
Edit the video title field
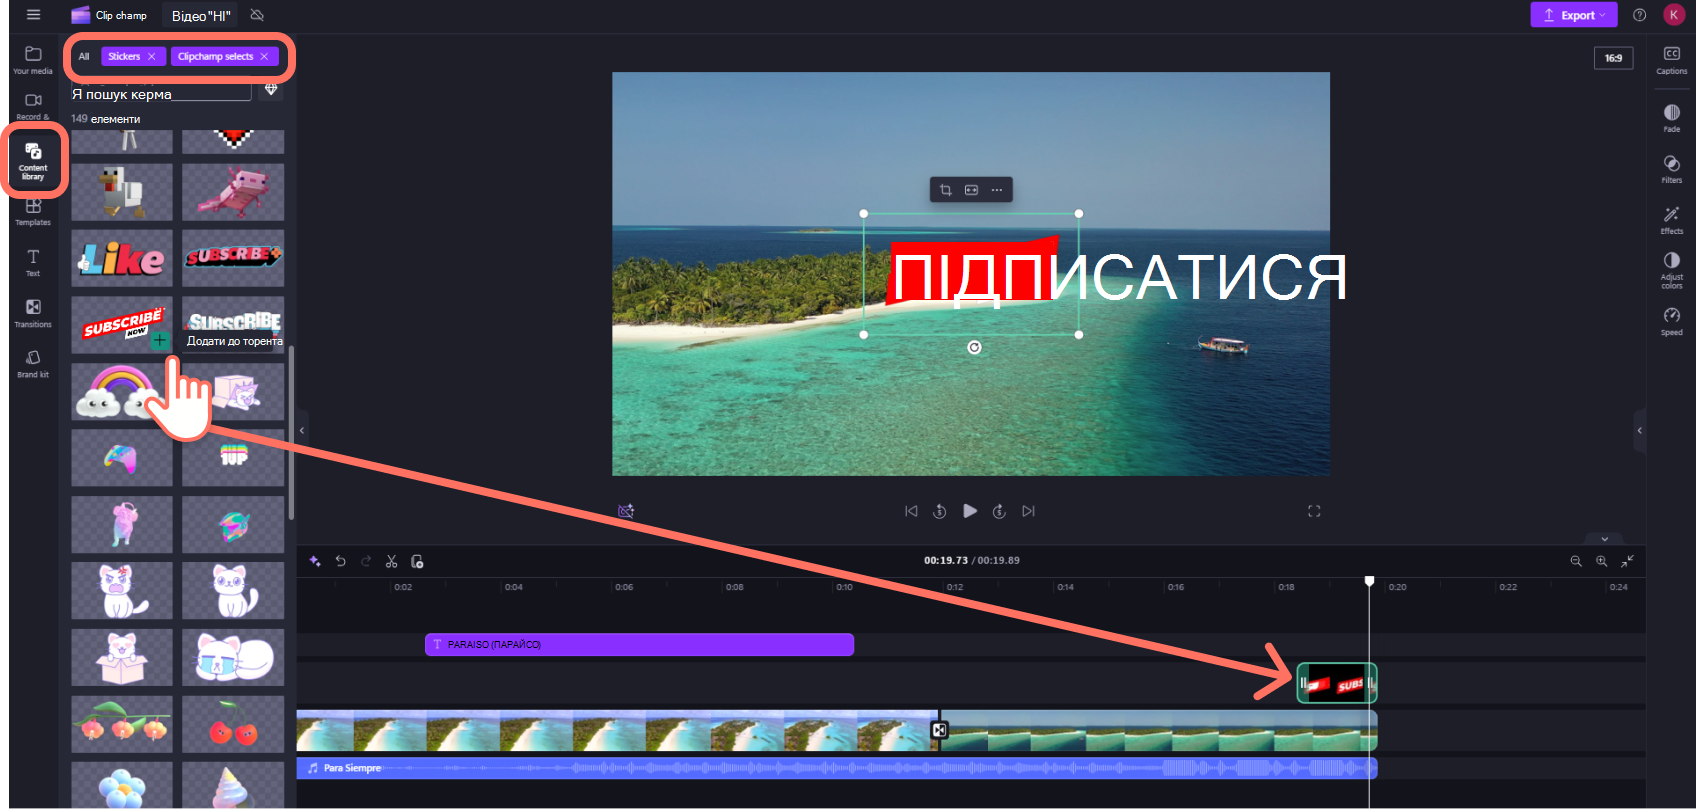click(x=201, y=16)
